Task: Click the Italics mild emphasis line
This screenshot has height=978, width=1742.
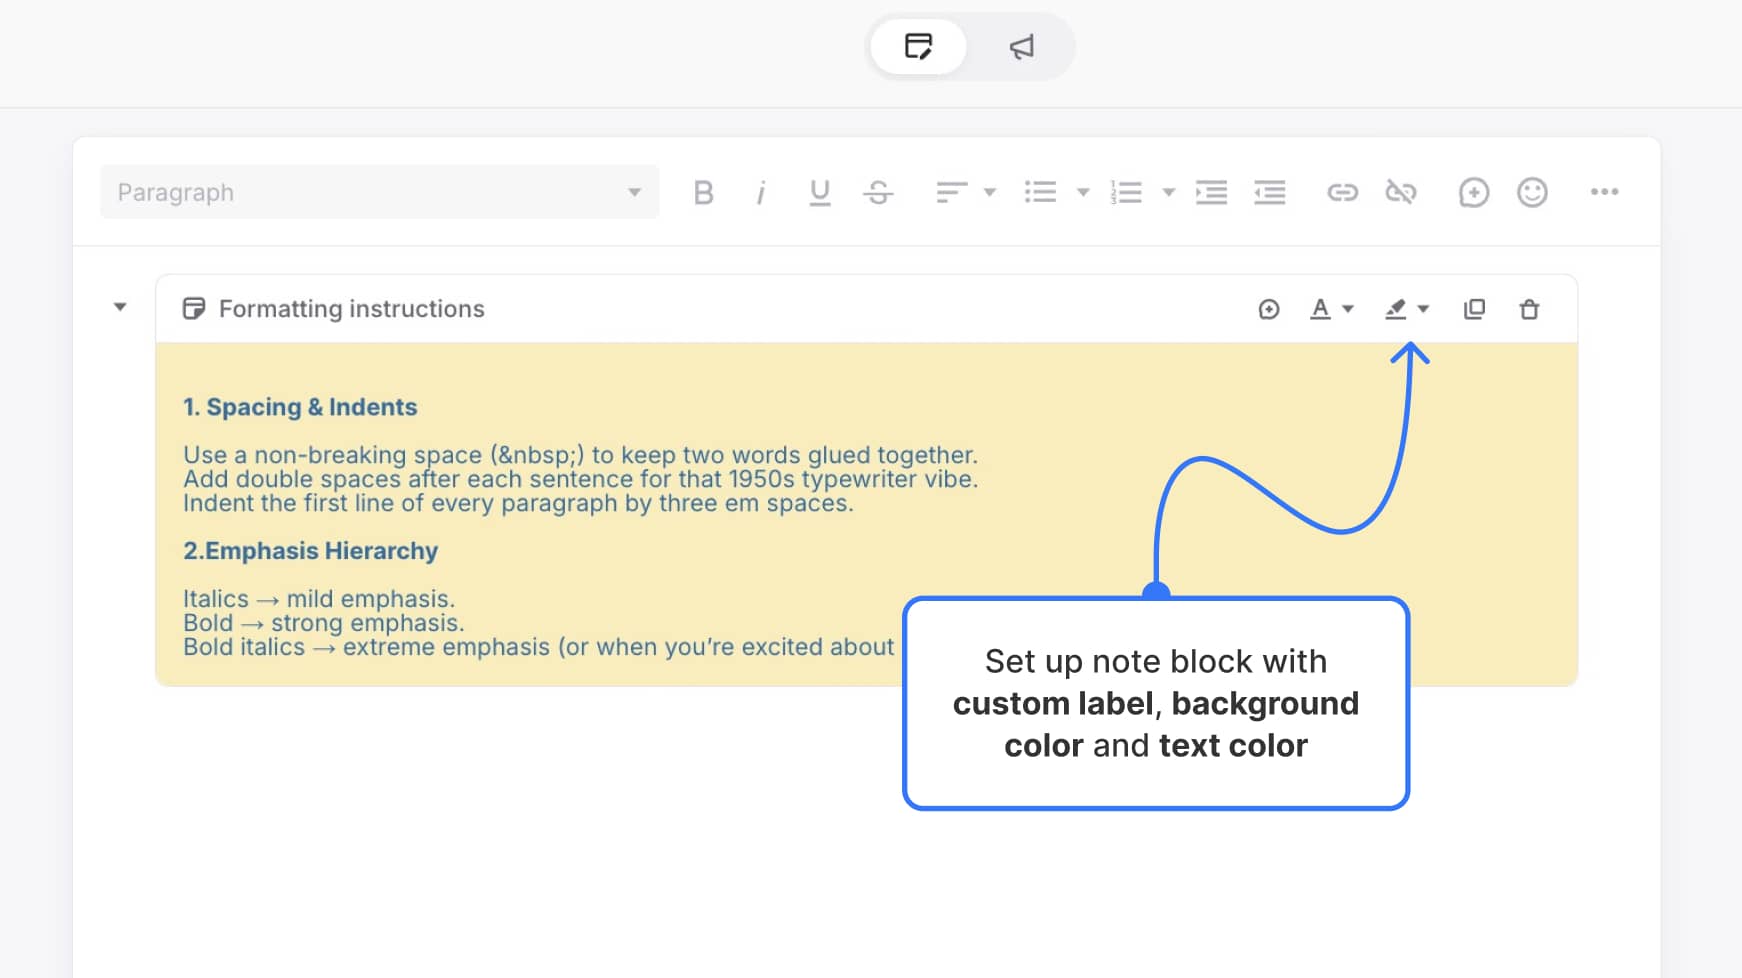Action: pyautogui.click(x=319, y=599)
